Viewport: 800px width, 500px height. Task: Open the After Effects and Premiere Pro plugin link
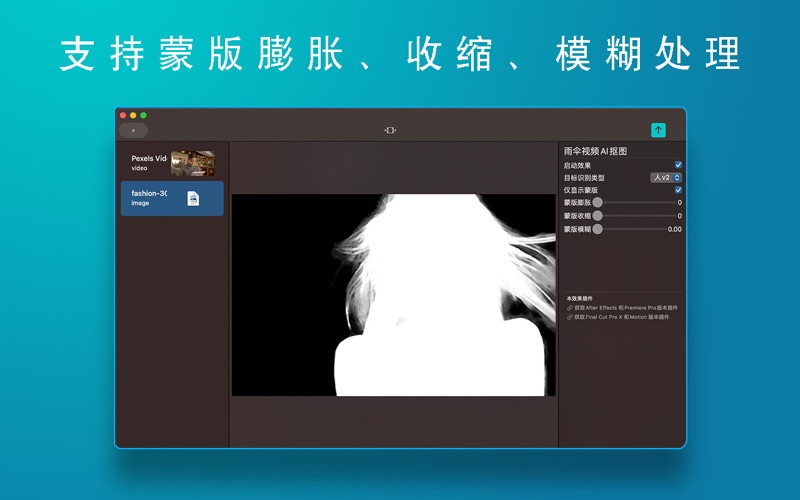click(626, 308)
